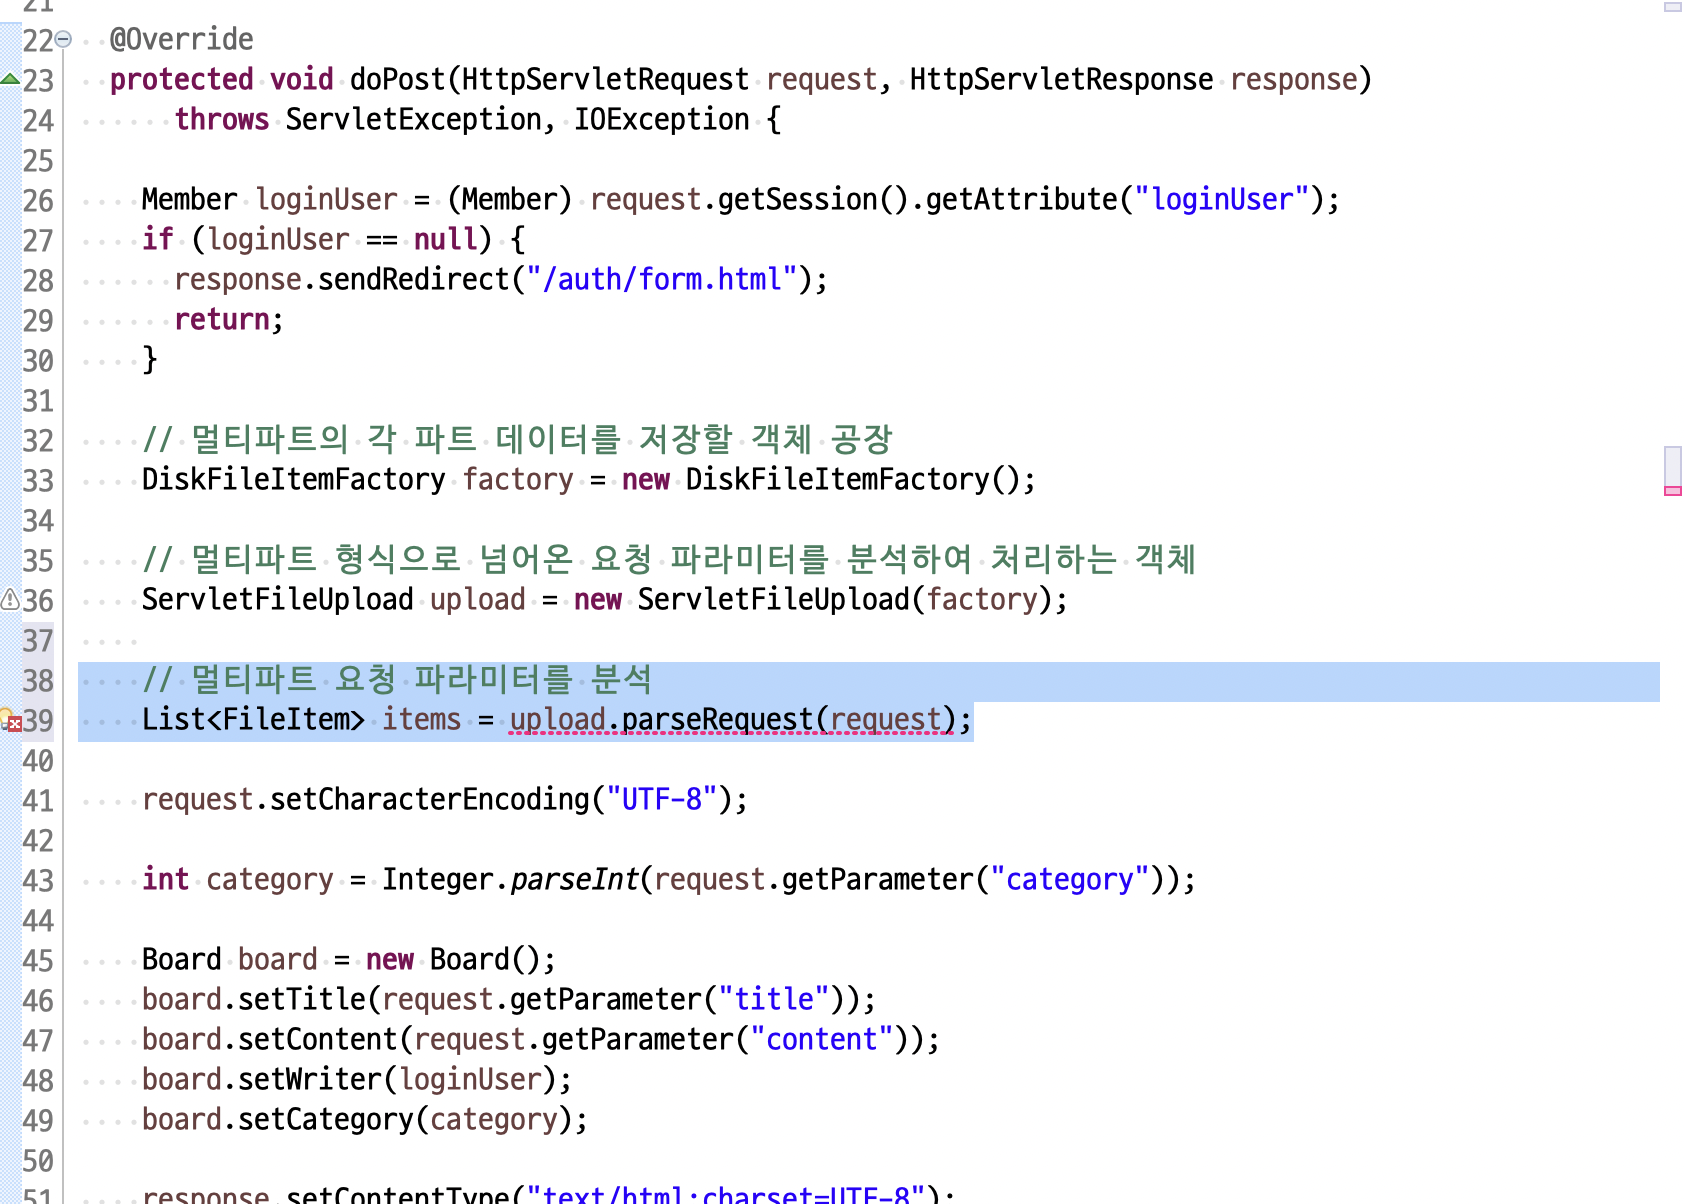
Task: Click the underlined parseRequest call on line 39
Action: (732, 719)
